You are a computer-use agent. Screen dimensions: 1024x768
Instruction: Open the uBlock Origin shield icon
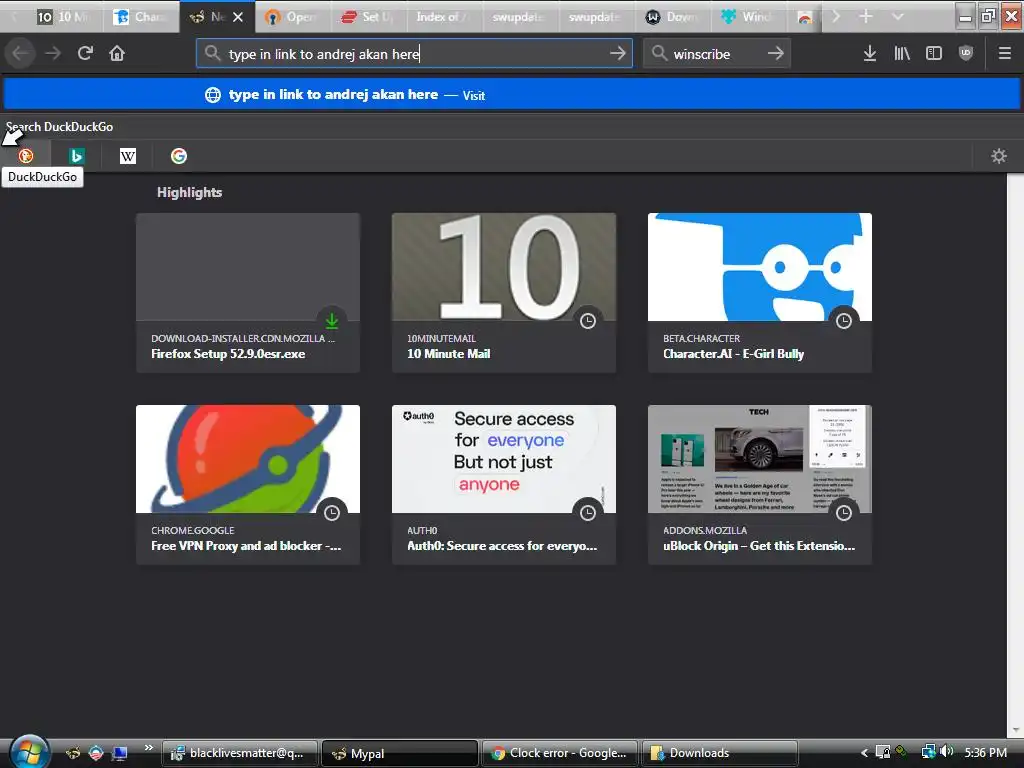tap(966, 54)
